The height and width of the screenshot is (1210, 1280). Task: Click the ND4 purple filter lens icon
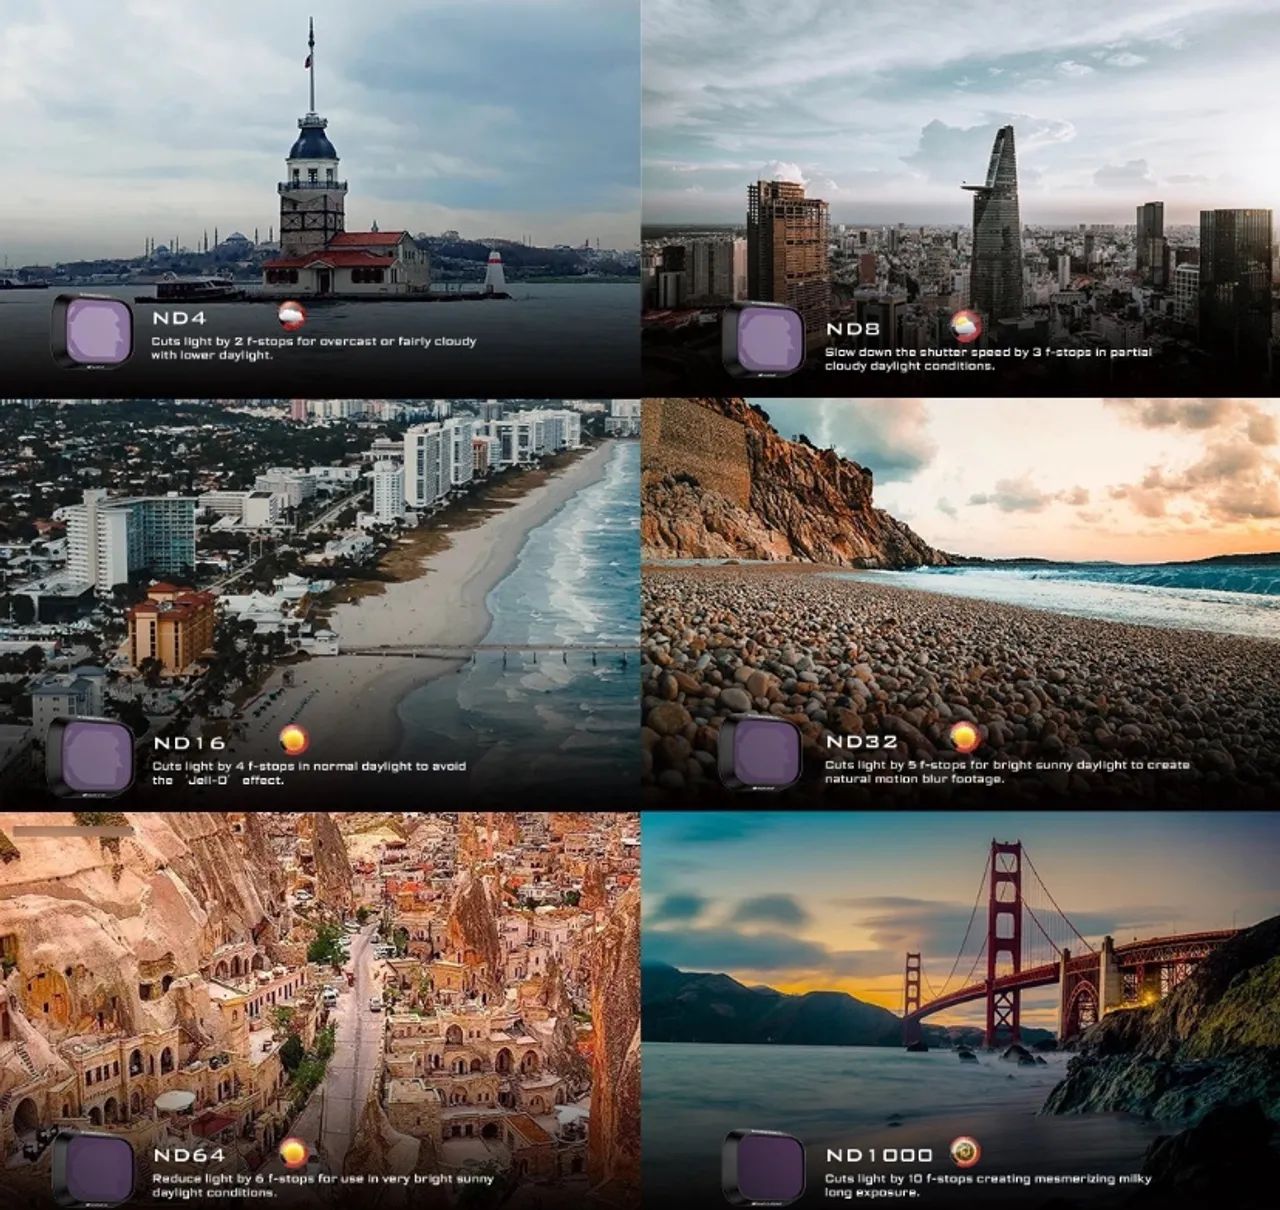92,331
